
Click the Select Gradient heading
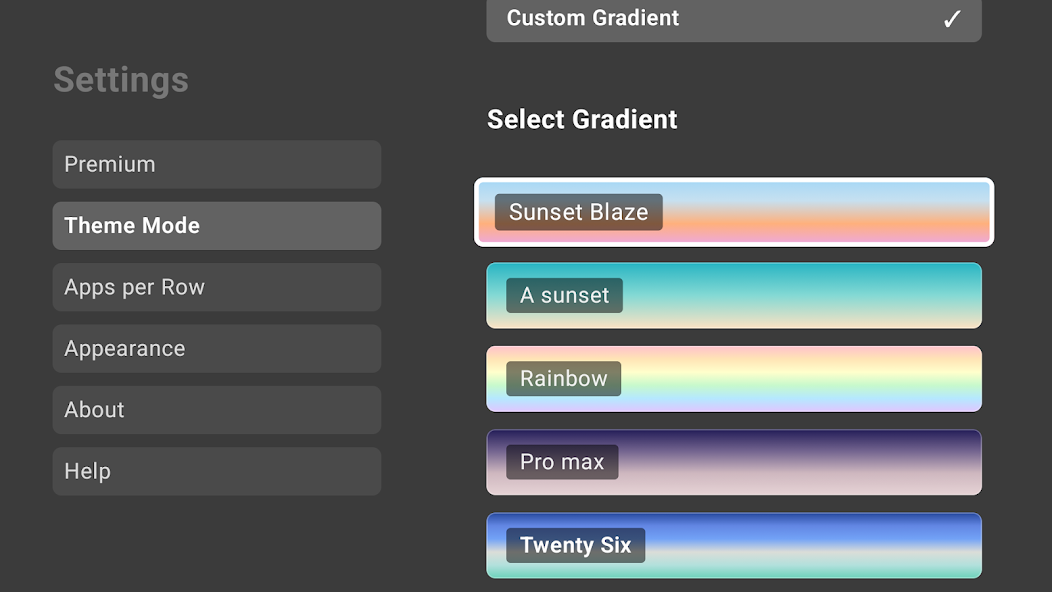(x=582, y=119)
